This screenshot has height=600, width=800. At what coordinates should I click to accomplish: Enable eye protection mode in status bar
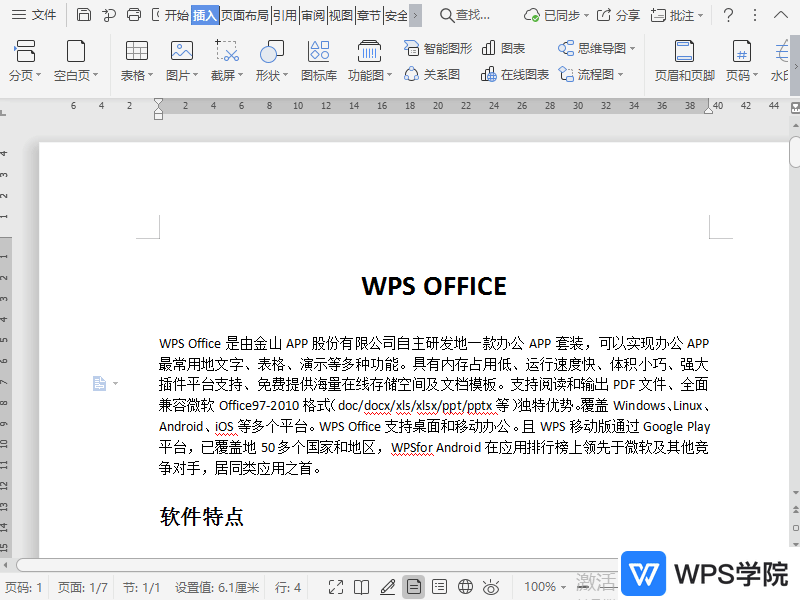491,587
